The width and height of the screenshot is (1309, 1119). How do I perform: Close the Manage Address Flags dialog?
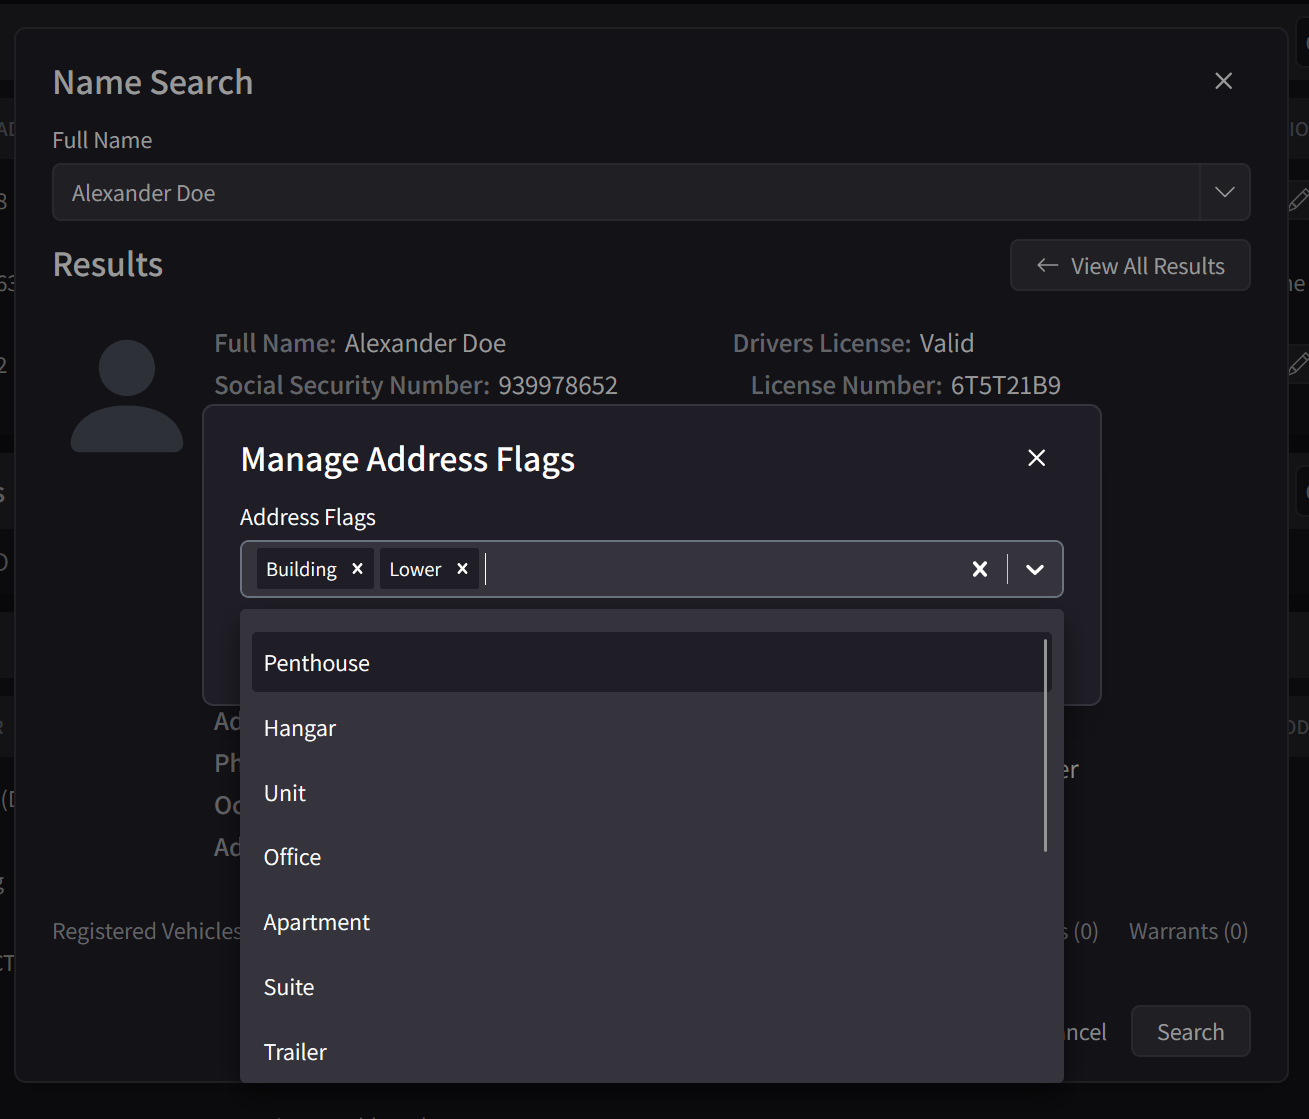click(1036, 458)
